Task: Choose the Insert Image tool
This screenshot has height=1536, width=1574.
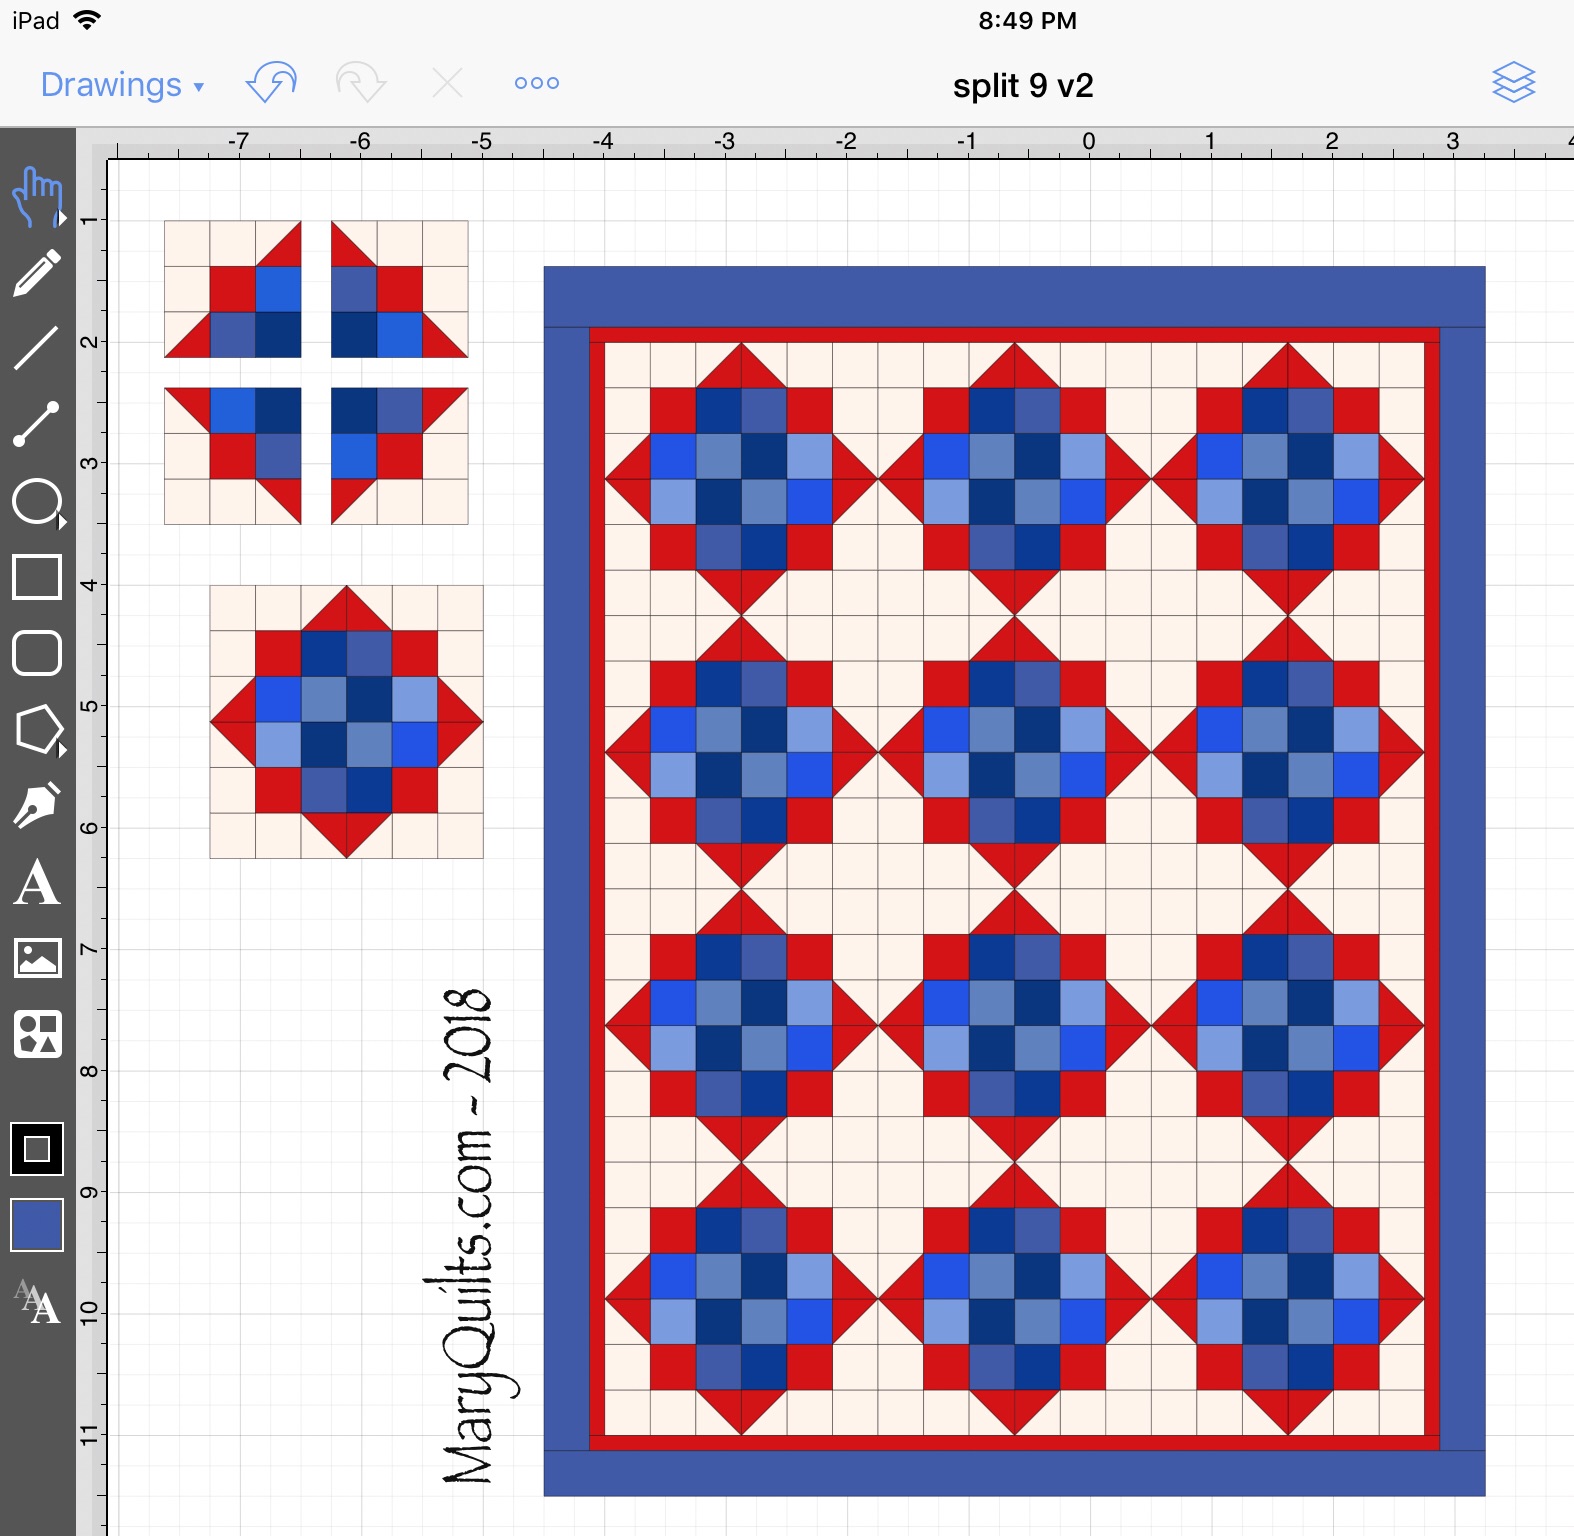Action: [36, 958]
